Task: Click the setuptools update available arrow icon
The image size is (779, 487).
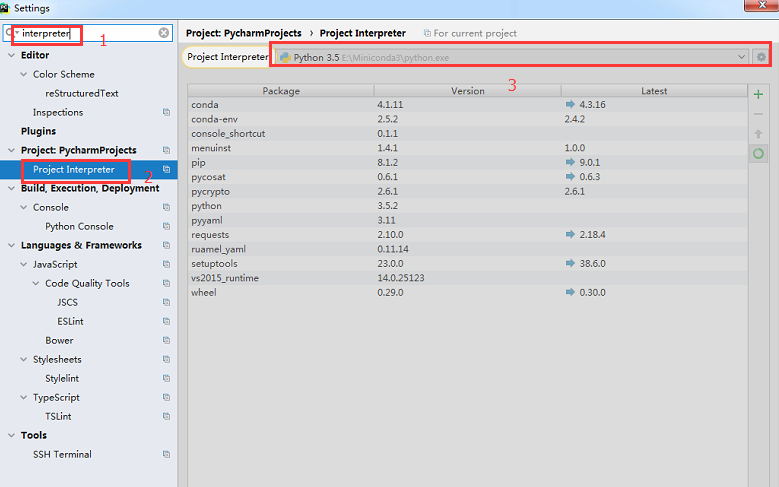Action: 570,263
